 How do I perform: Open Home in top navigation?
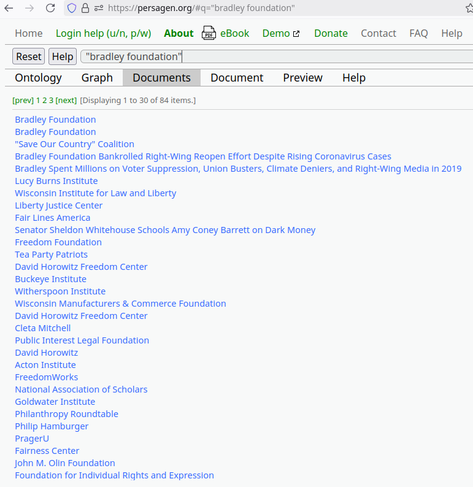tap(29, 33)
